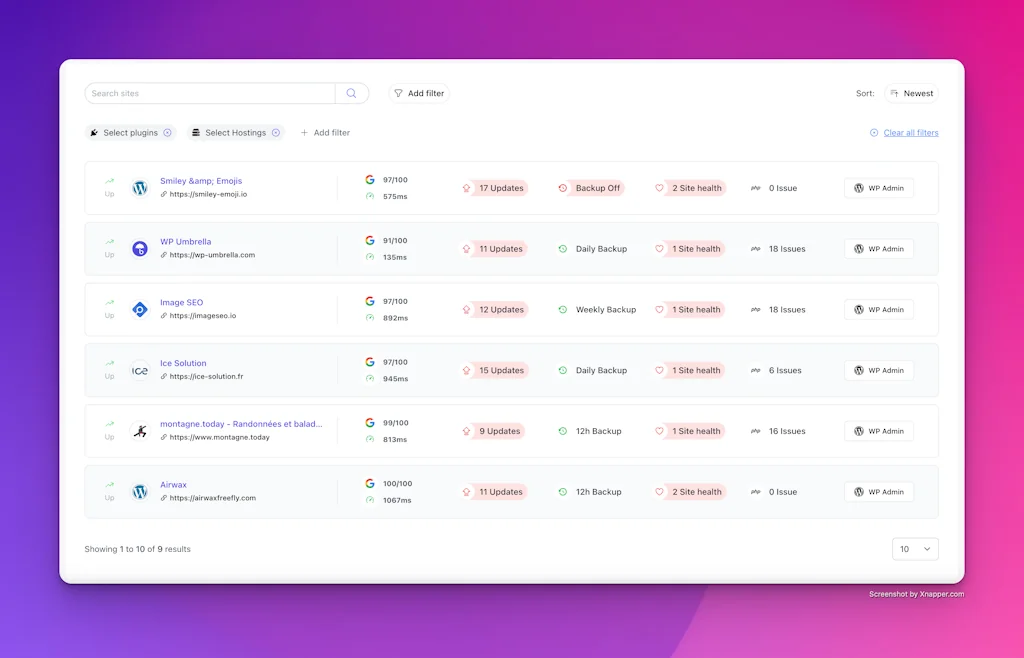Select the Image SEO site logo
The width and height of the screenshot is (1024, 658).
139,309
